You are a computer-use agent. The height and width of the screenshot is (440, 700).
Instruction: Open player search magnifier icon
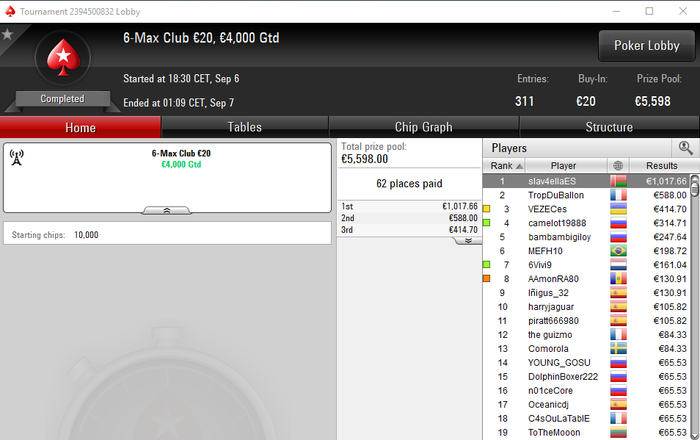click(x=685, y=148)
